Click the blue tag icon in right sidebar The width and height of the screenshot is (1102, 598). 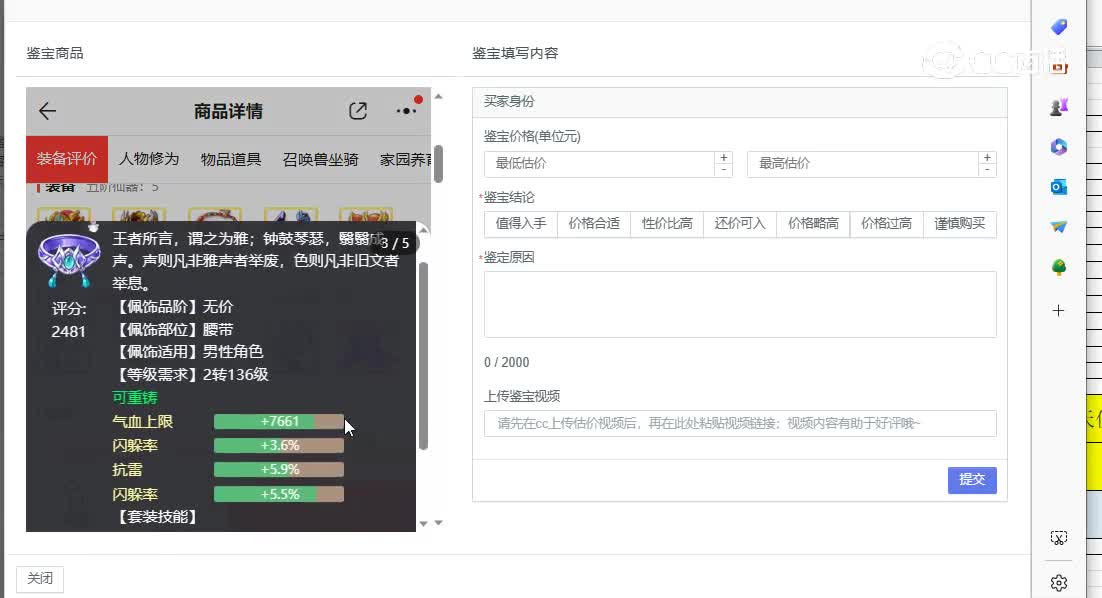[1058, 27]
